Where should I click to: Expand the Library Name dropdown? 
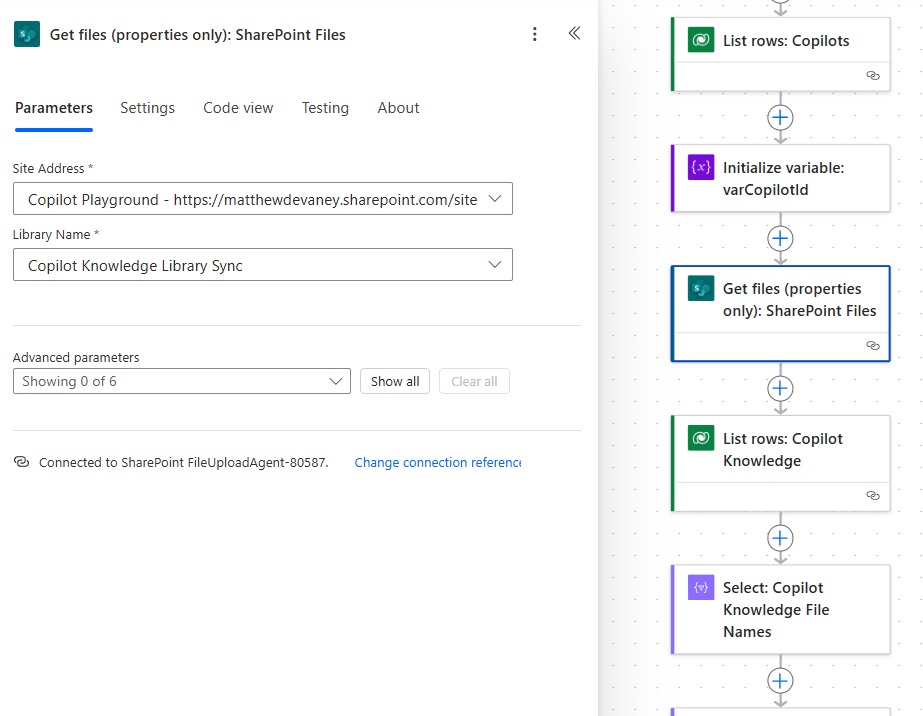tap(263, 265)
